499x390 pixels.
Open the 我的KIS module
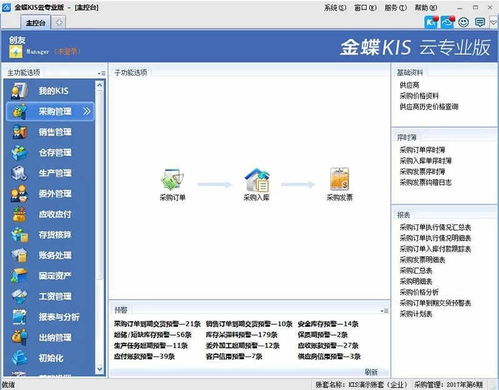(x=50, y=91)
